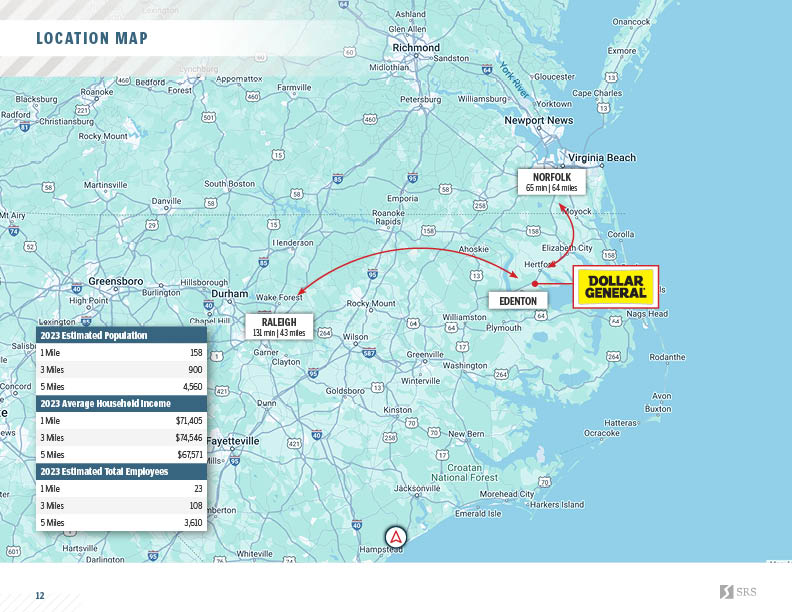Click the Henderson label
The image size is (792, 612).
293,243
